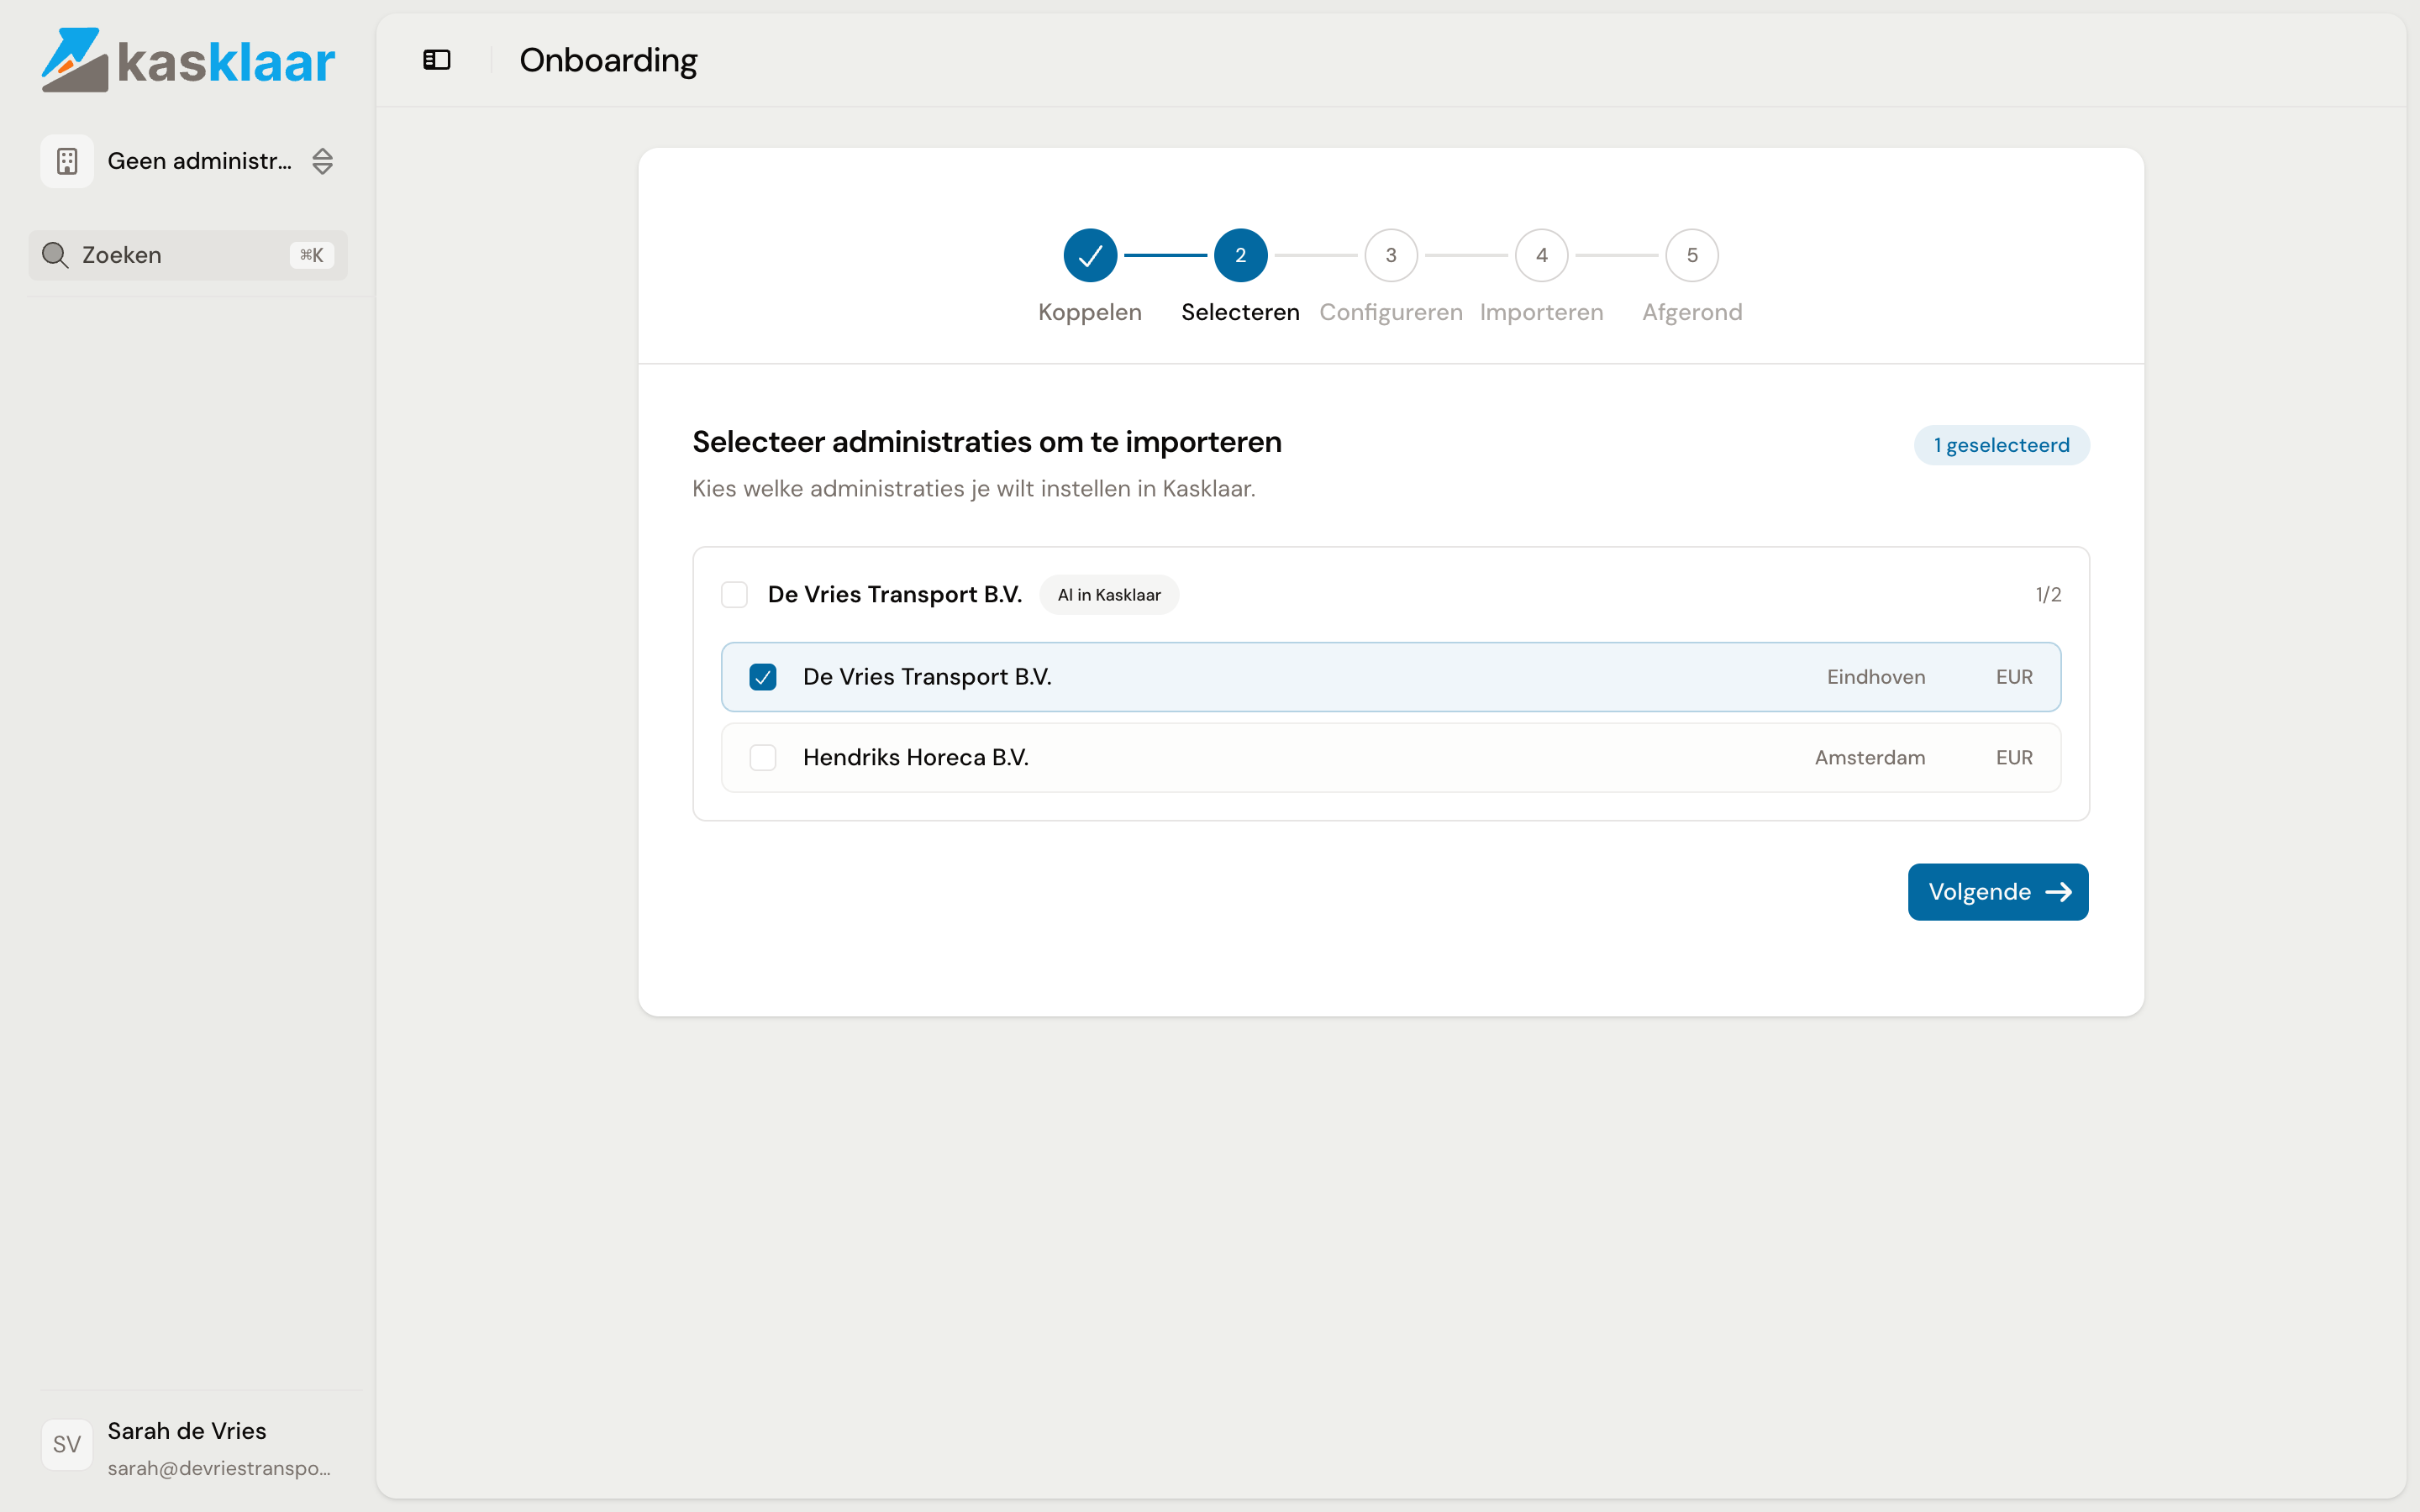Focus the Zoeken search field
2420x1512 pixels.
[188, 255]
